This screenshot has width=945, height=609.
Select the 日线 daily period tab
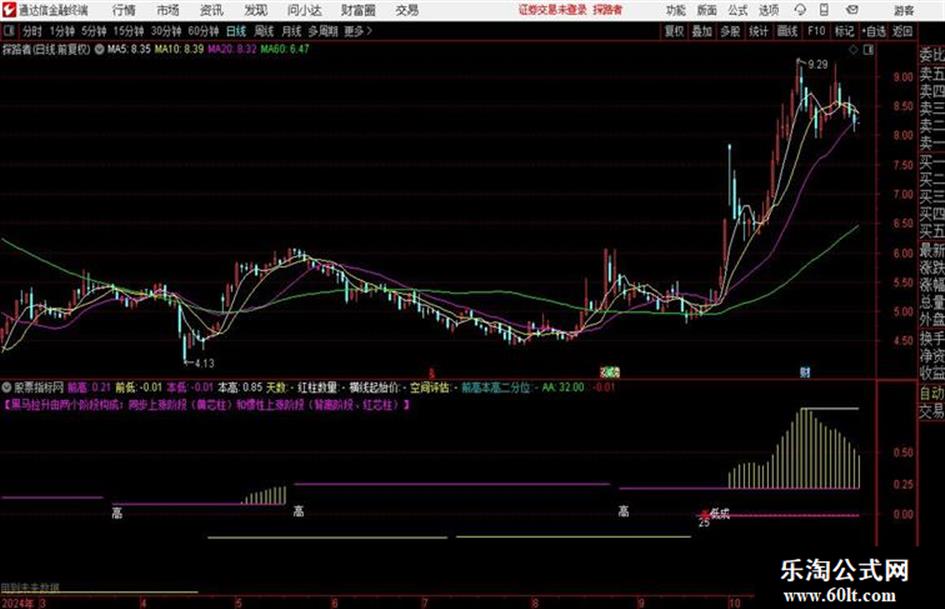[x=236, y=31]
